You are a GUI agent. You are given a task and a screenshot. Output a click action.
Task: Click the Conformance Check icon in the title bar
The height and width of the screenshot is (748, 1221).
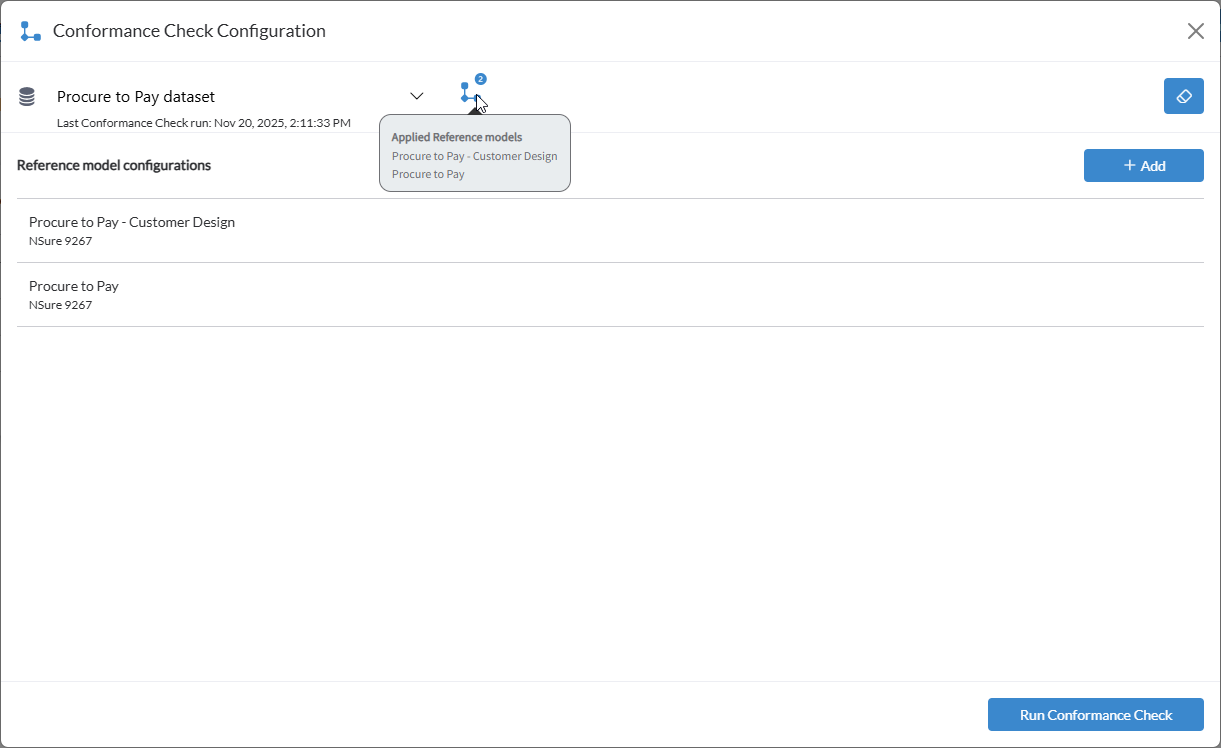[29, 30]
